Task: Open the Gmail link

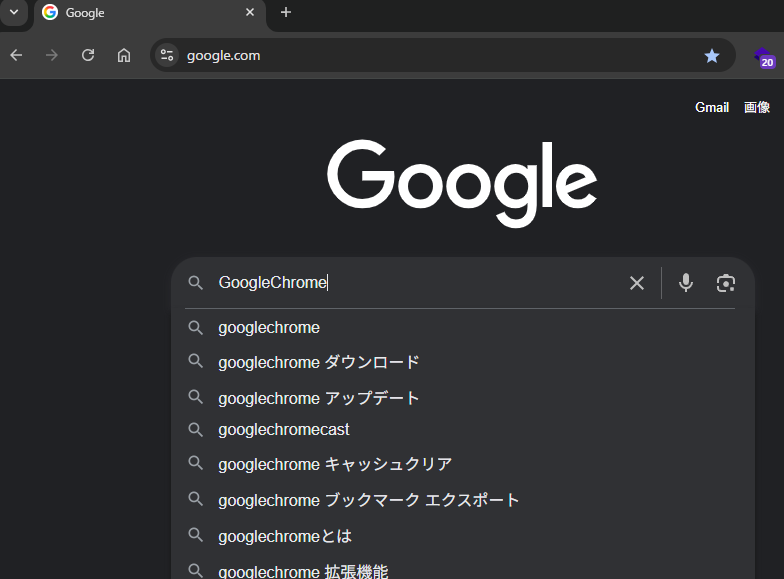Action: pos(712,108)
